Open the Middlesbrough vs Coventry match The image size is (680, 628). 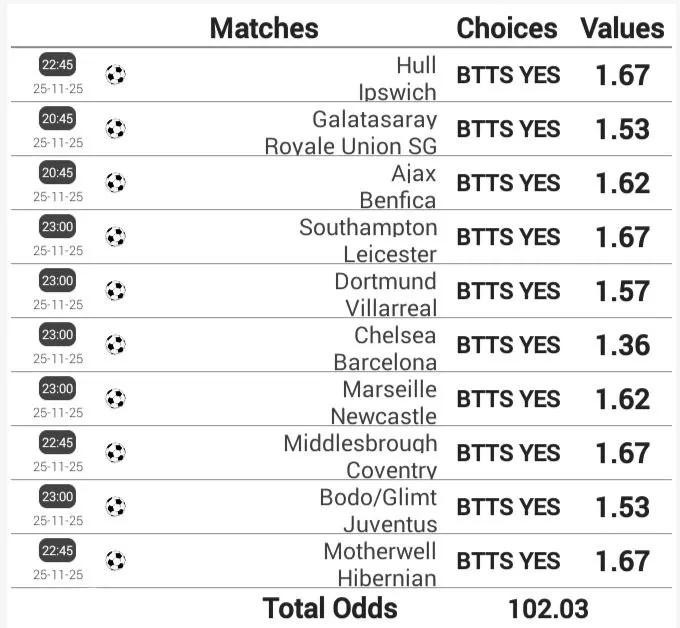click(360, 455)
